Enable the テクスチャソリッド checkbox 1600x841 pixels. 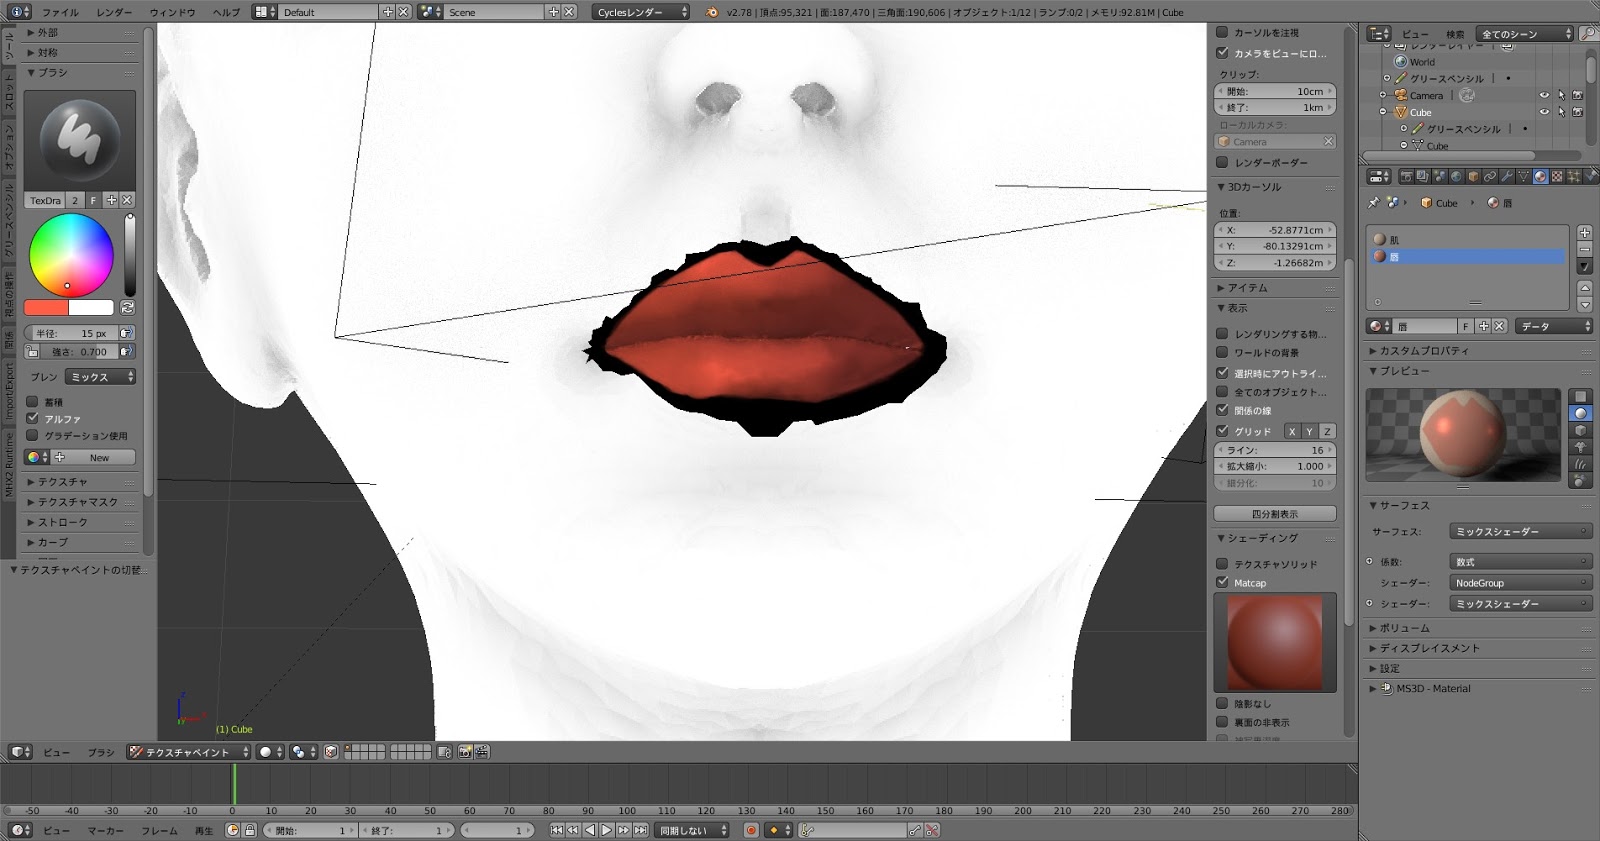click(x=1222, y=564)
